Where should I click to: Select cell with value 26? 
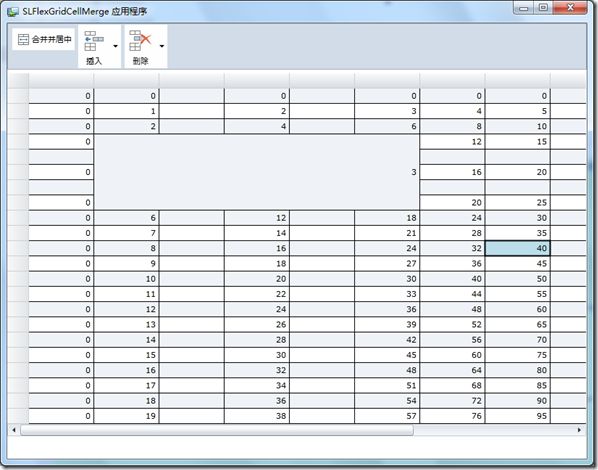pos(257,325)
